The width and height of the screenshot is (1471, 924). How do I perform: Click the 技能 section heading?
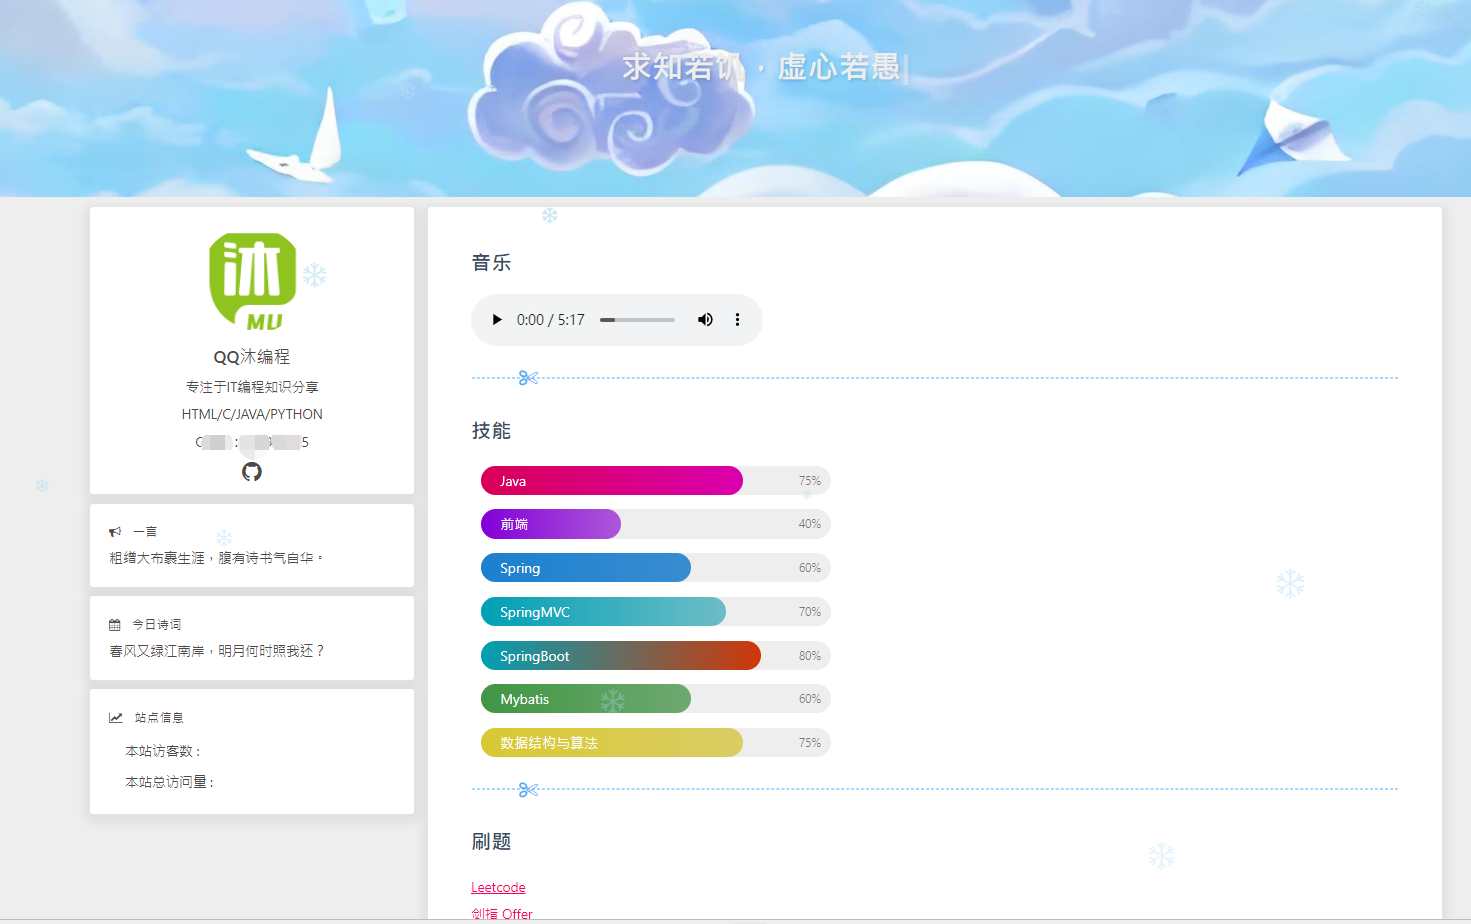coord(491,431)
